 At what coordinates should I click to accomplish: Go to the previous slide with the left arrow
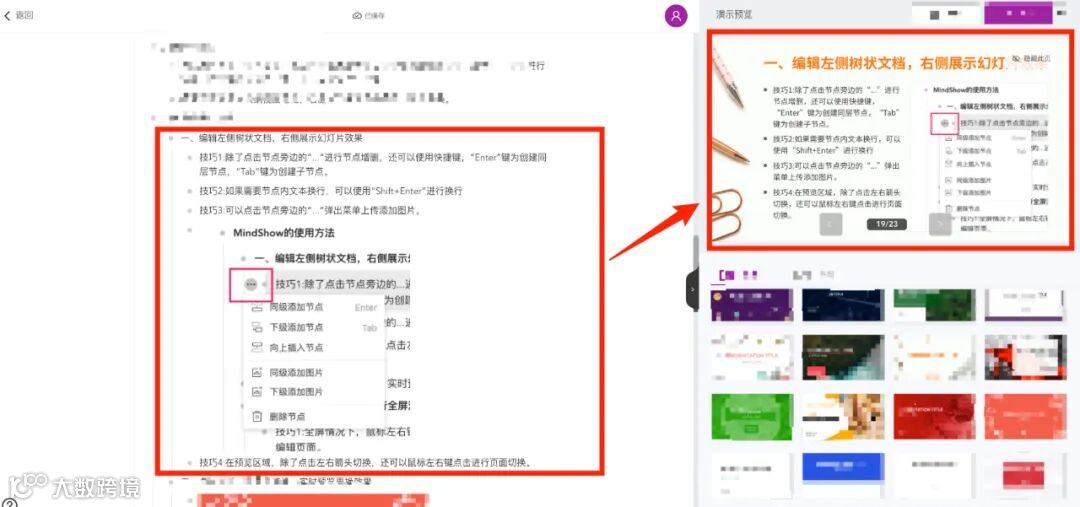831,224
